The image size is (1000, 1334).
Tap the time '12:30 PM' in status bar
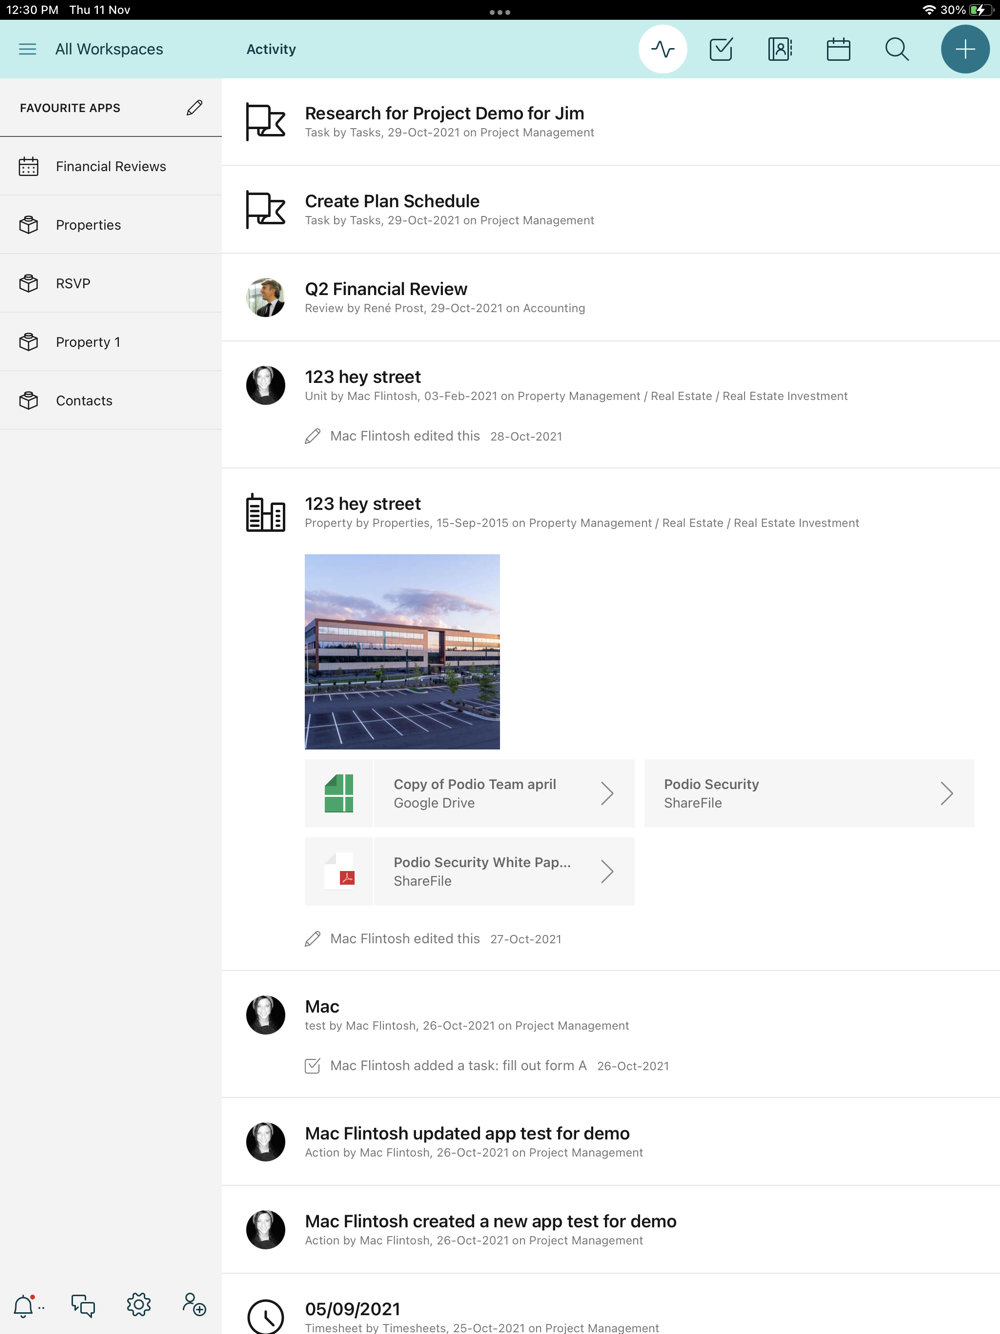32,10
